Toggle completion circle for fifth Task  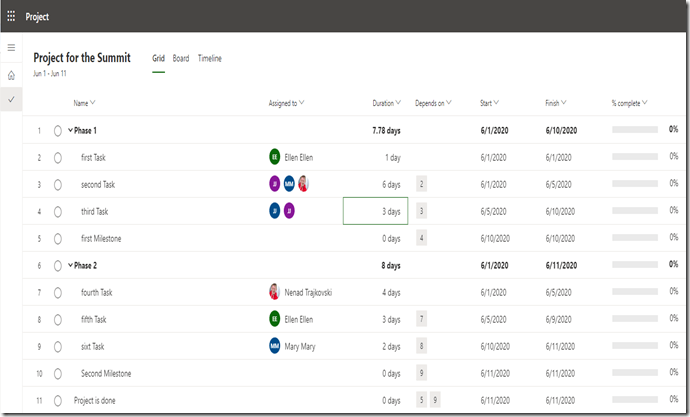58,319
